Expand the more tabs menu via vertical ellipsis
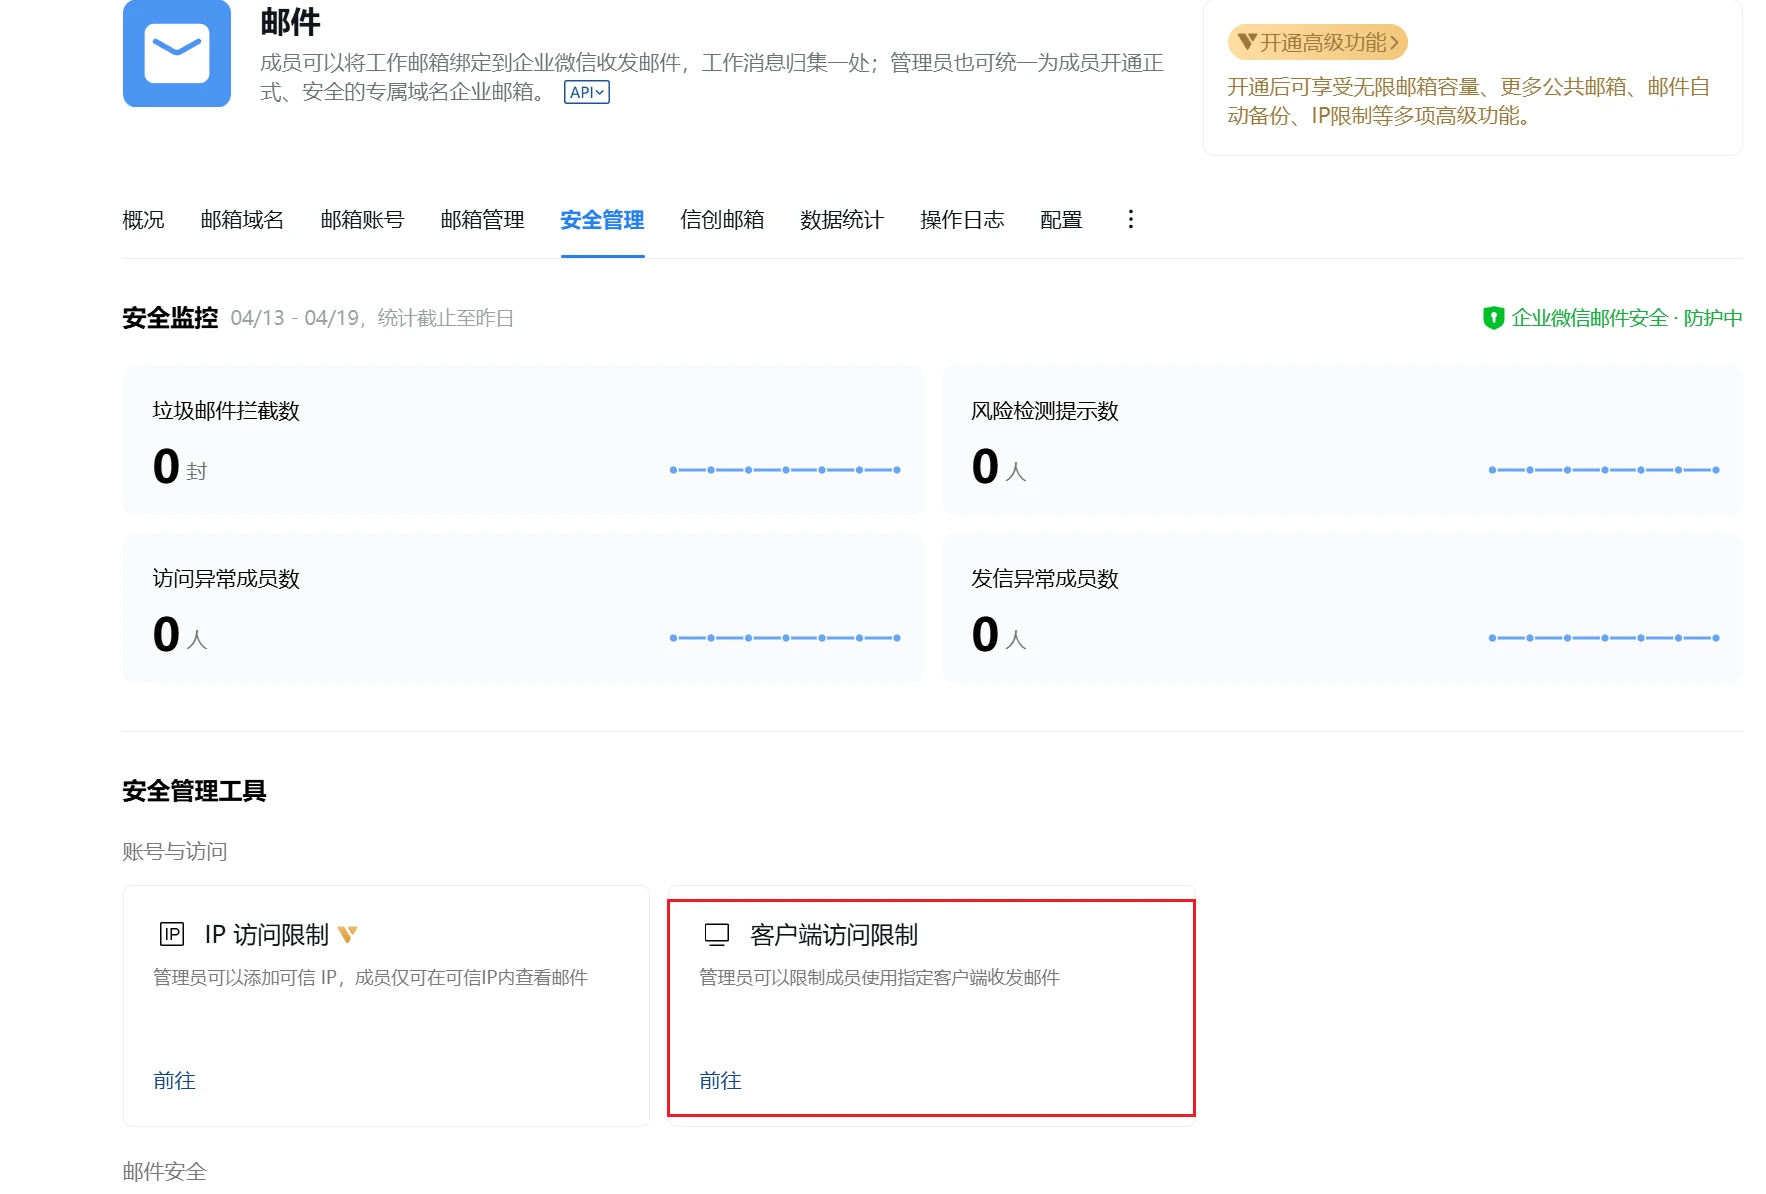1766x1194 pixels. pos(1130,219)
